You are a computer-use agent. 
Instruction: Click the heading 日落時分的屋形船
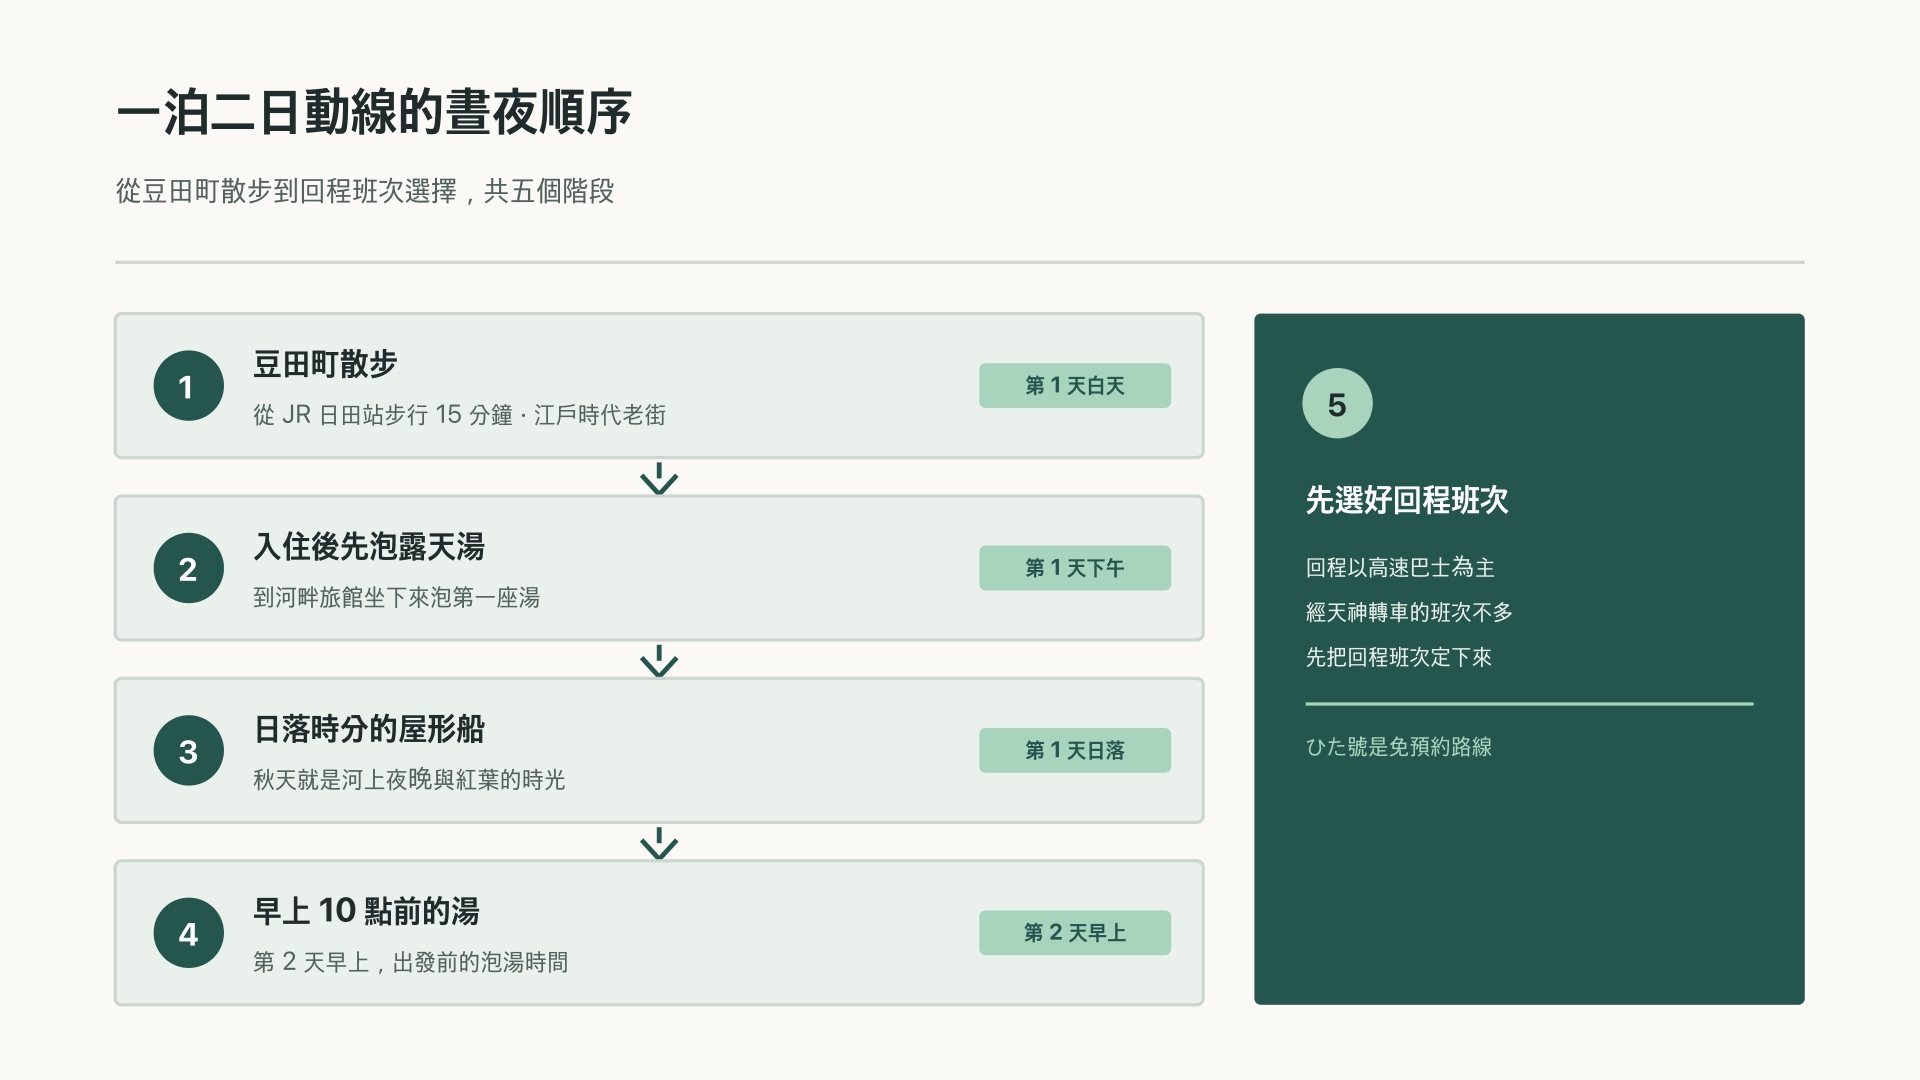tap(369, 729)
